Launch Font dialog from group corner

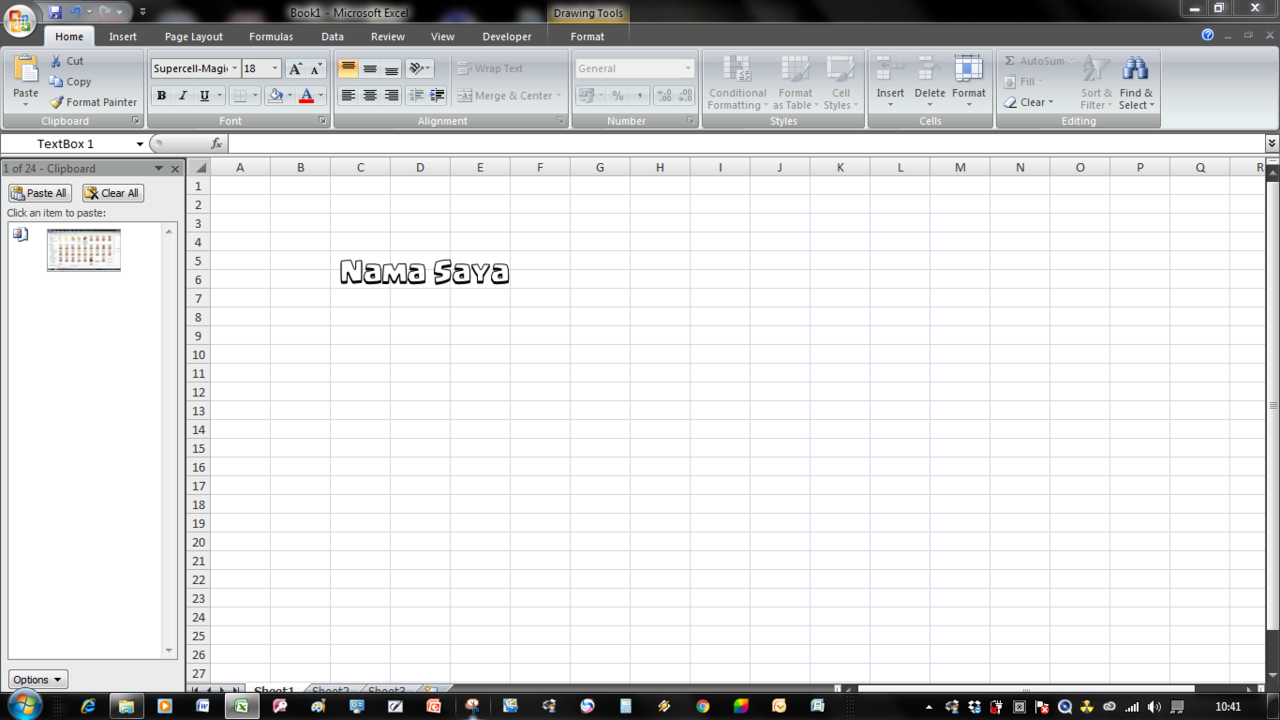(x=322, y=121)
